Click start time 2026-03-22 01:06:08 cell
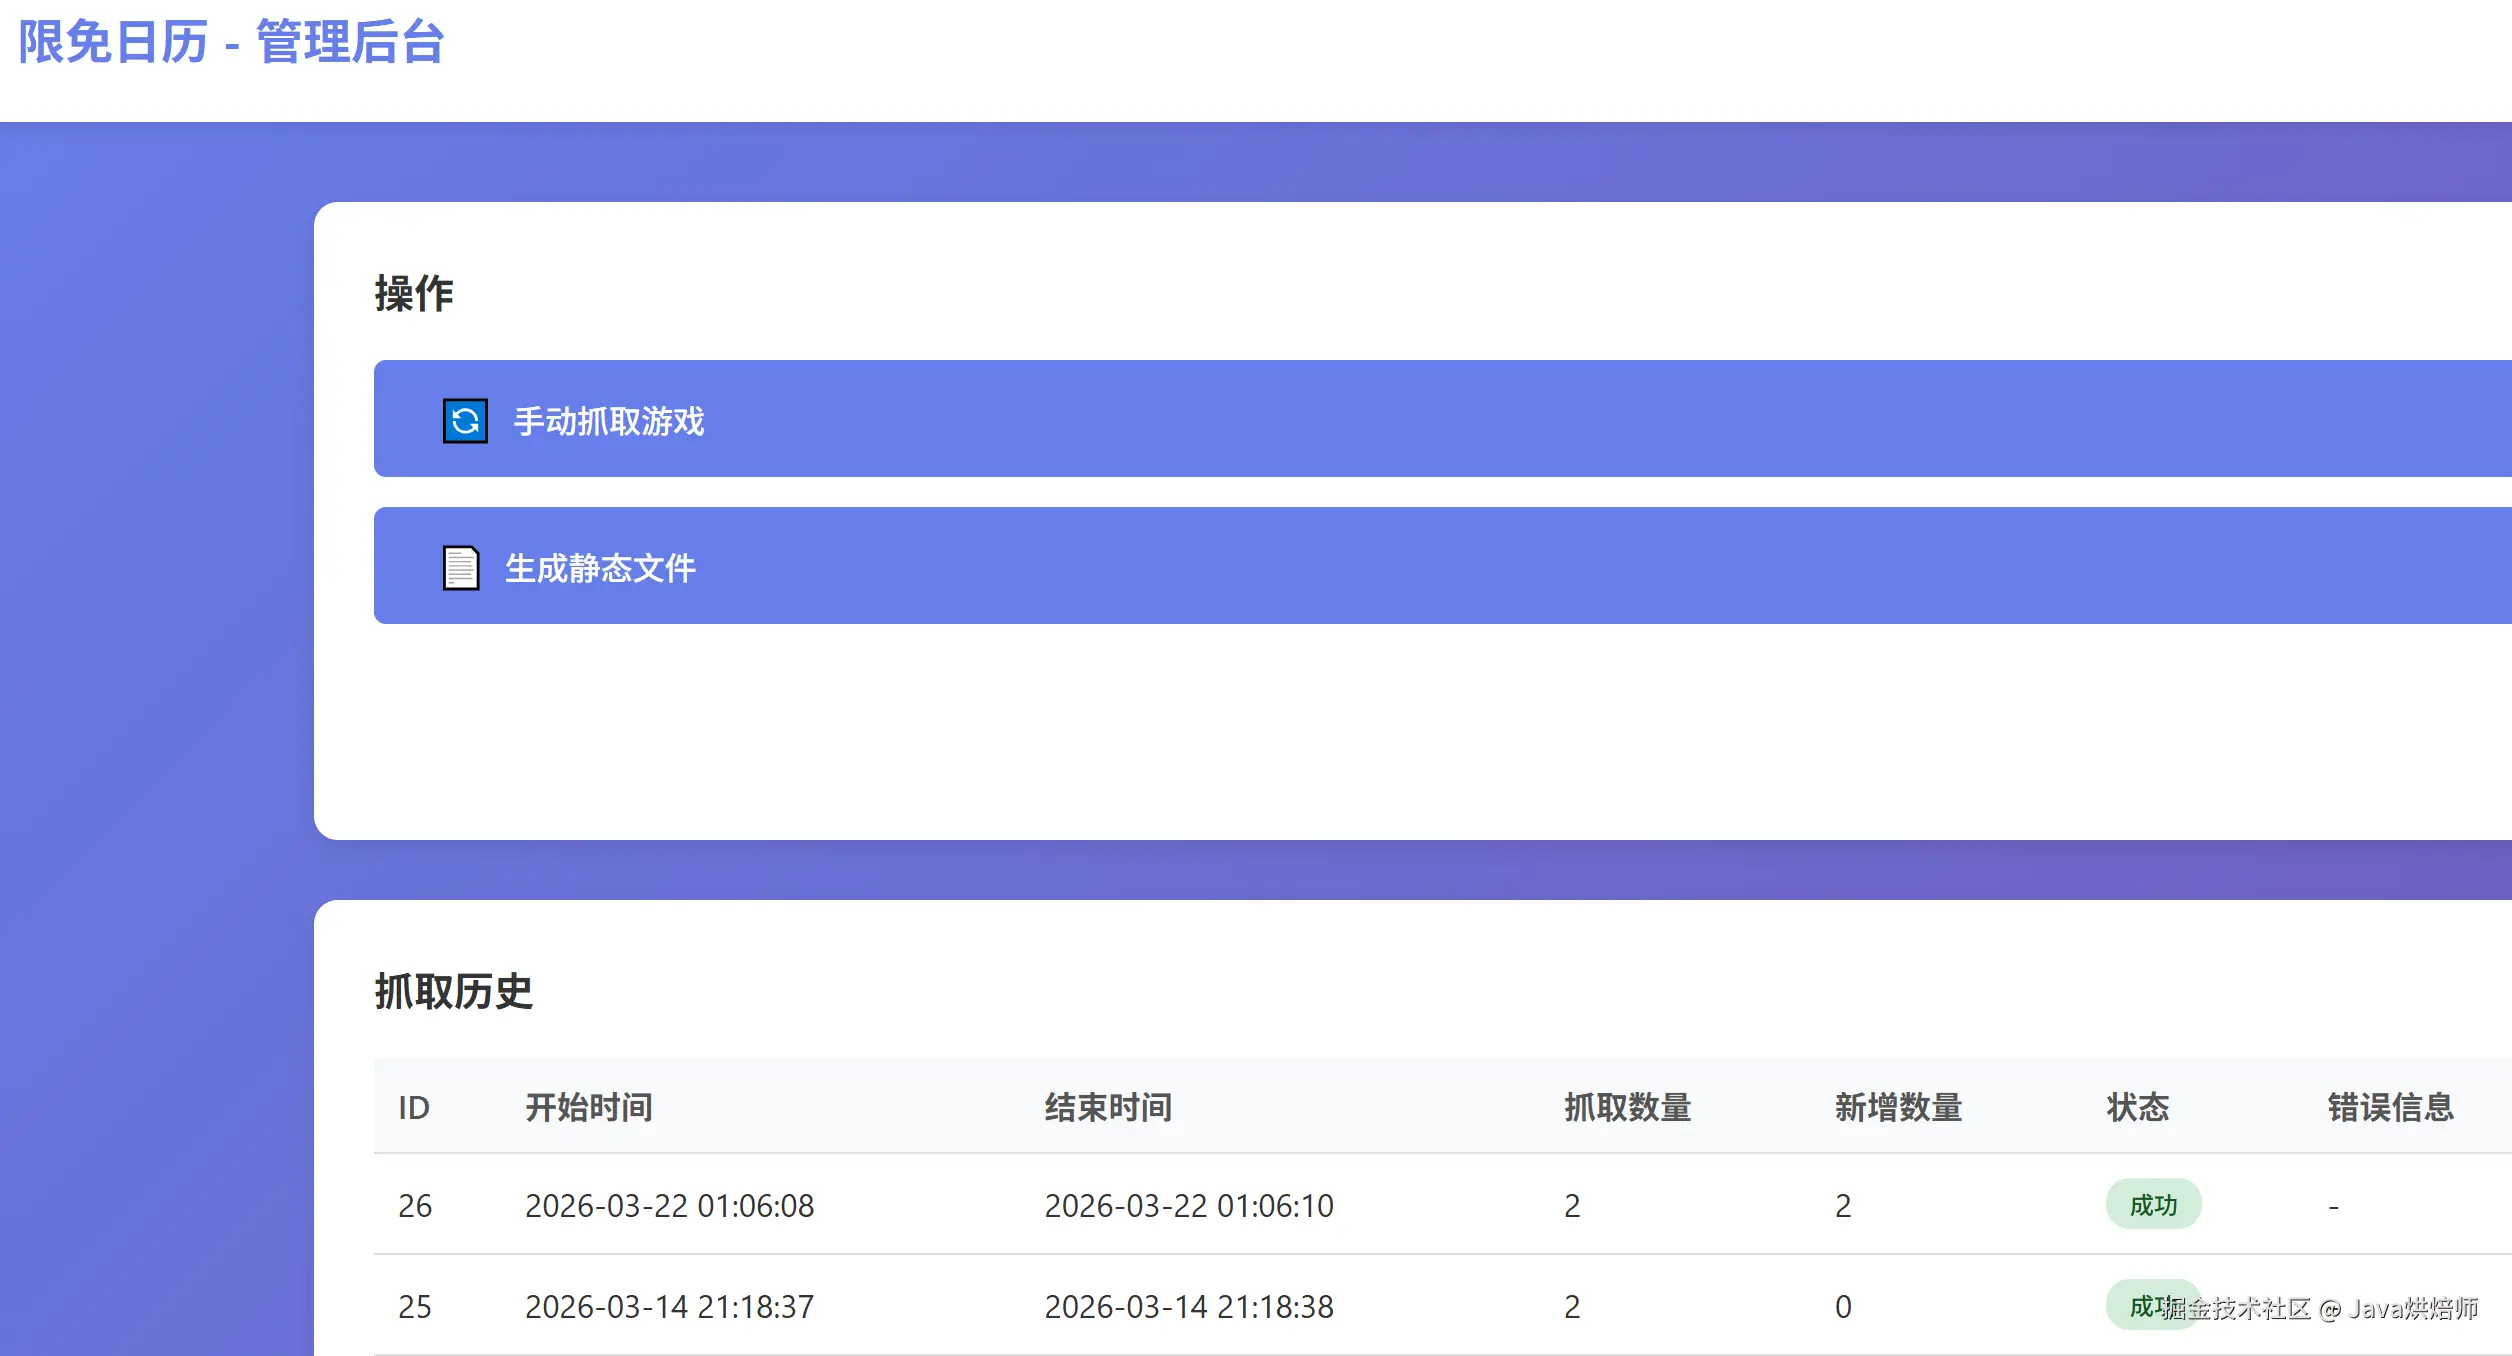 669,1206
